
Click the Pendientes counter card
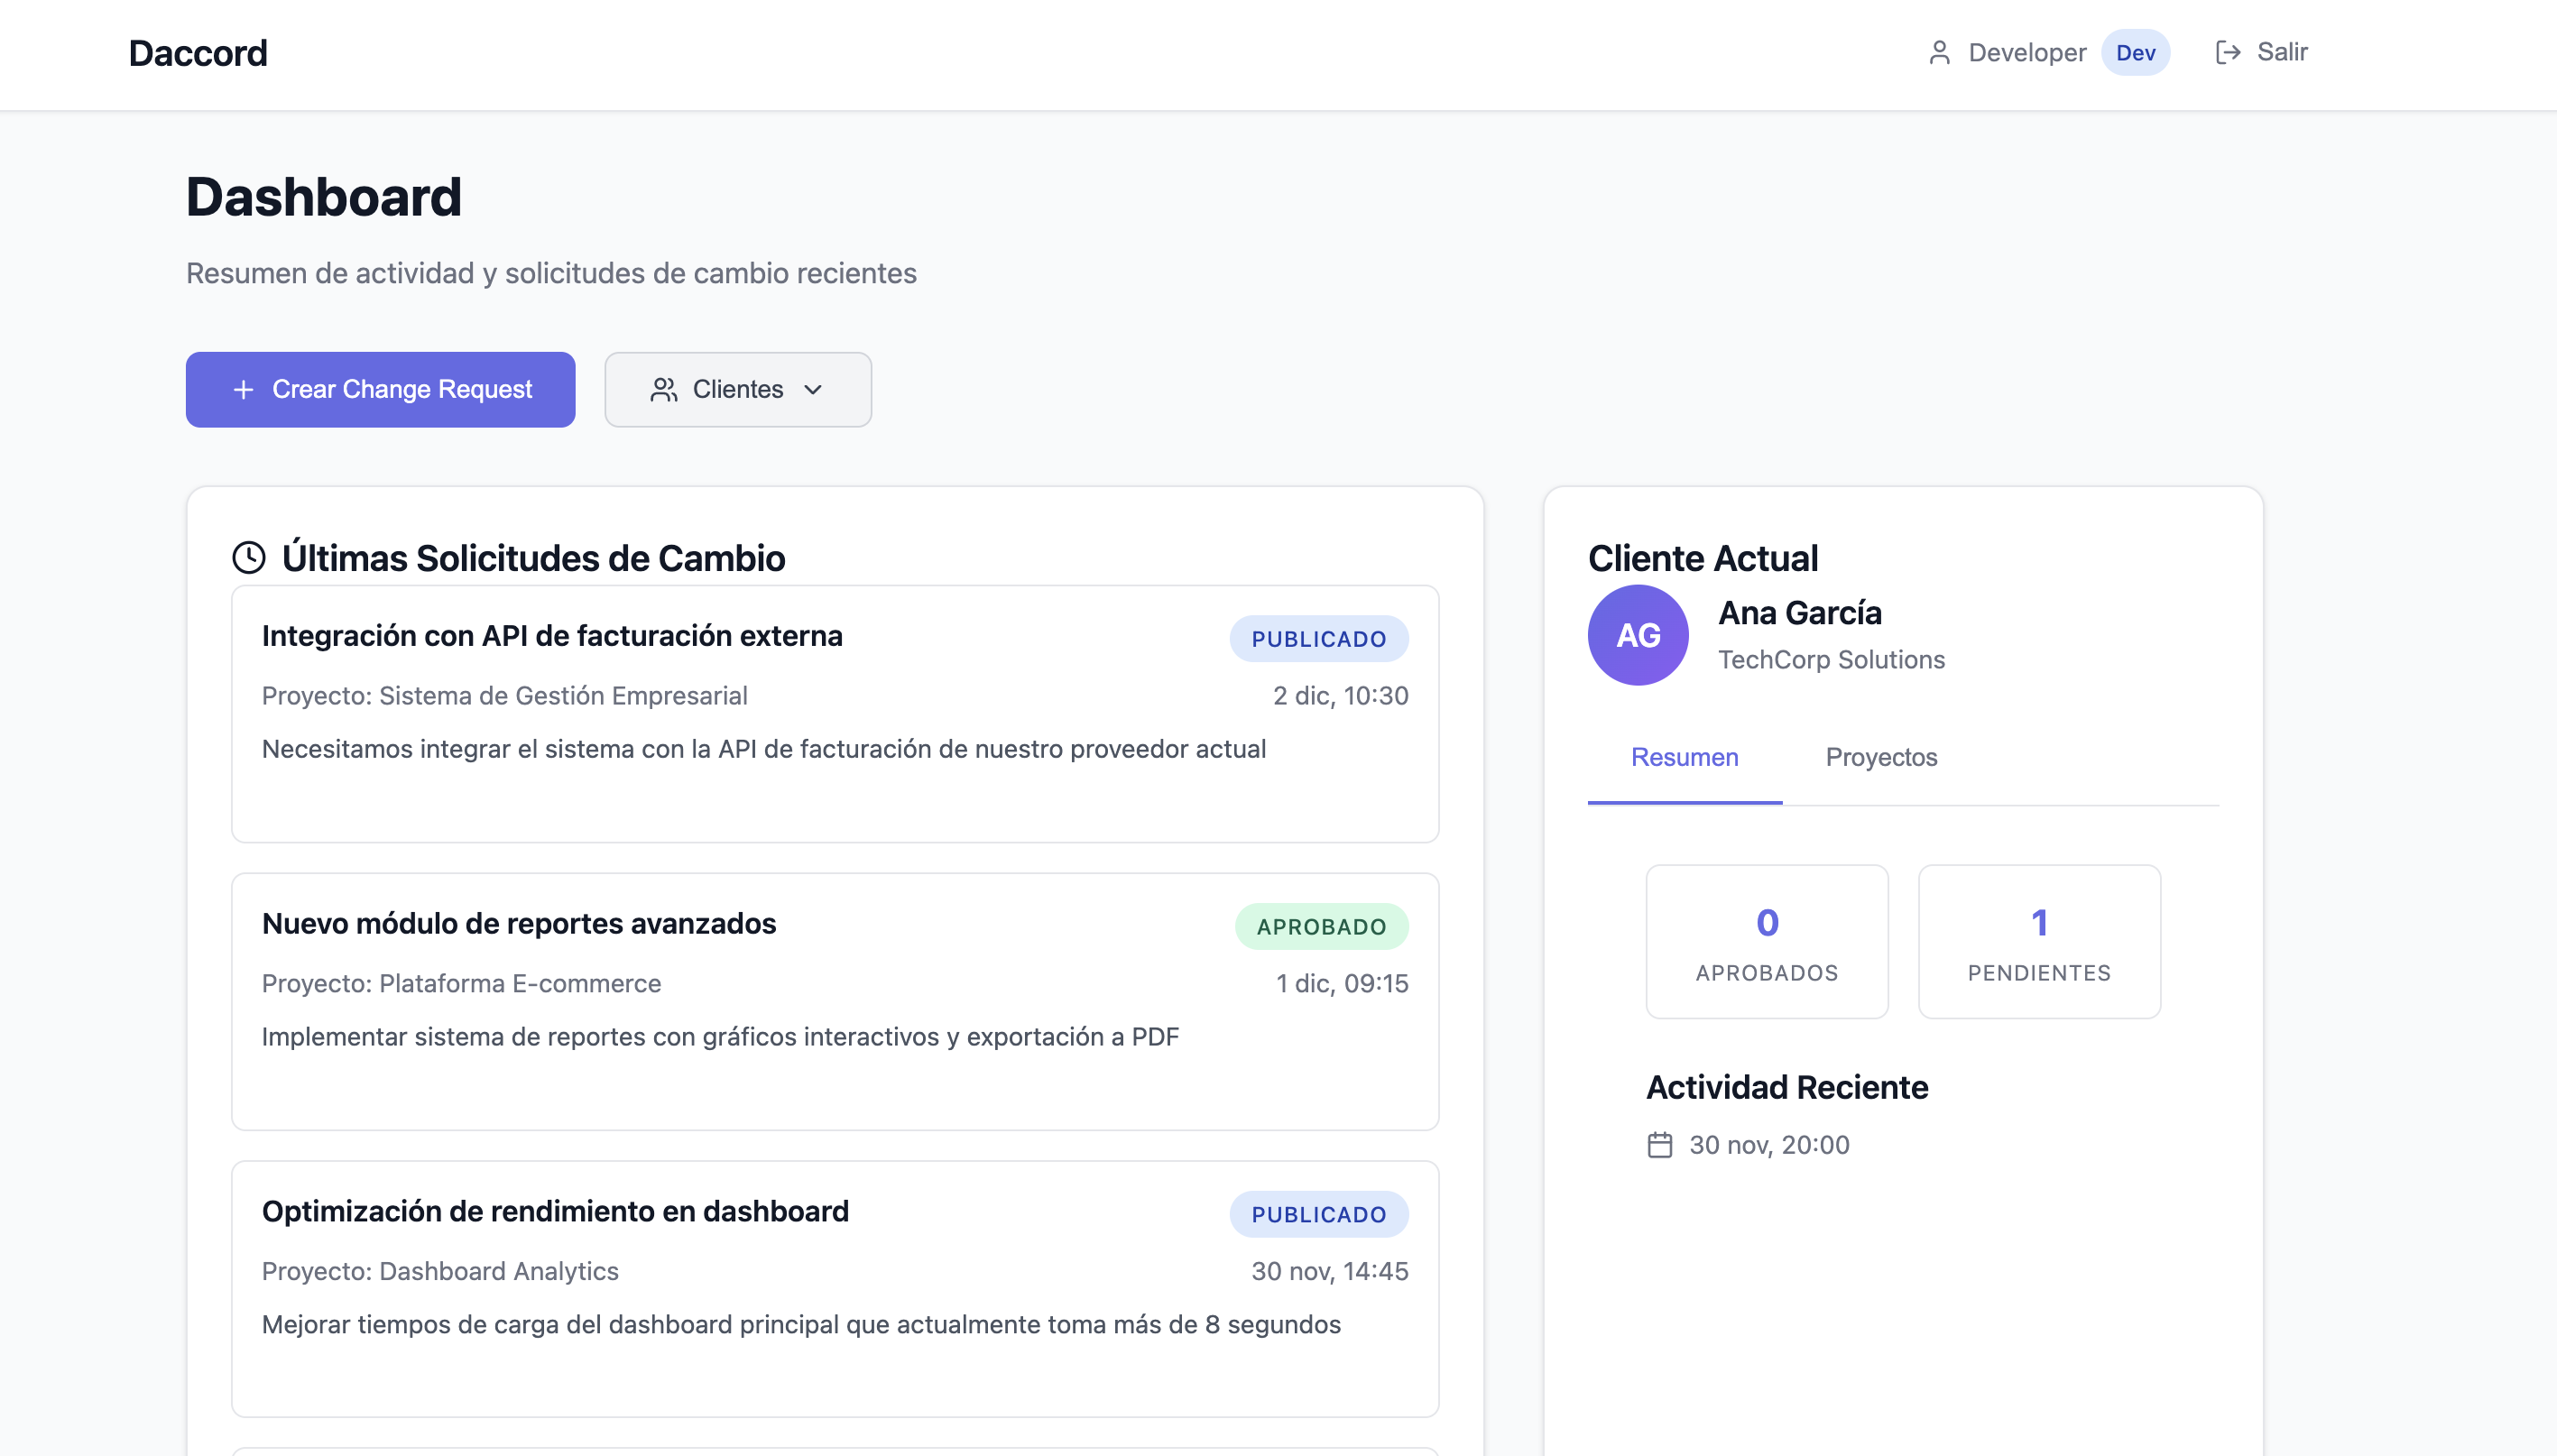2039,942
